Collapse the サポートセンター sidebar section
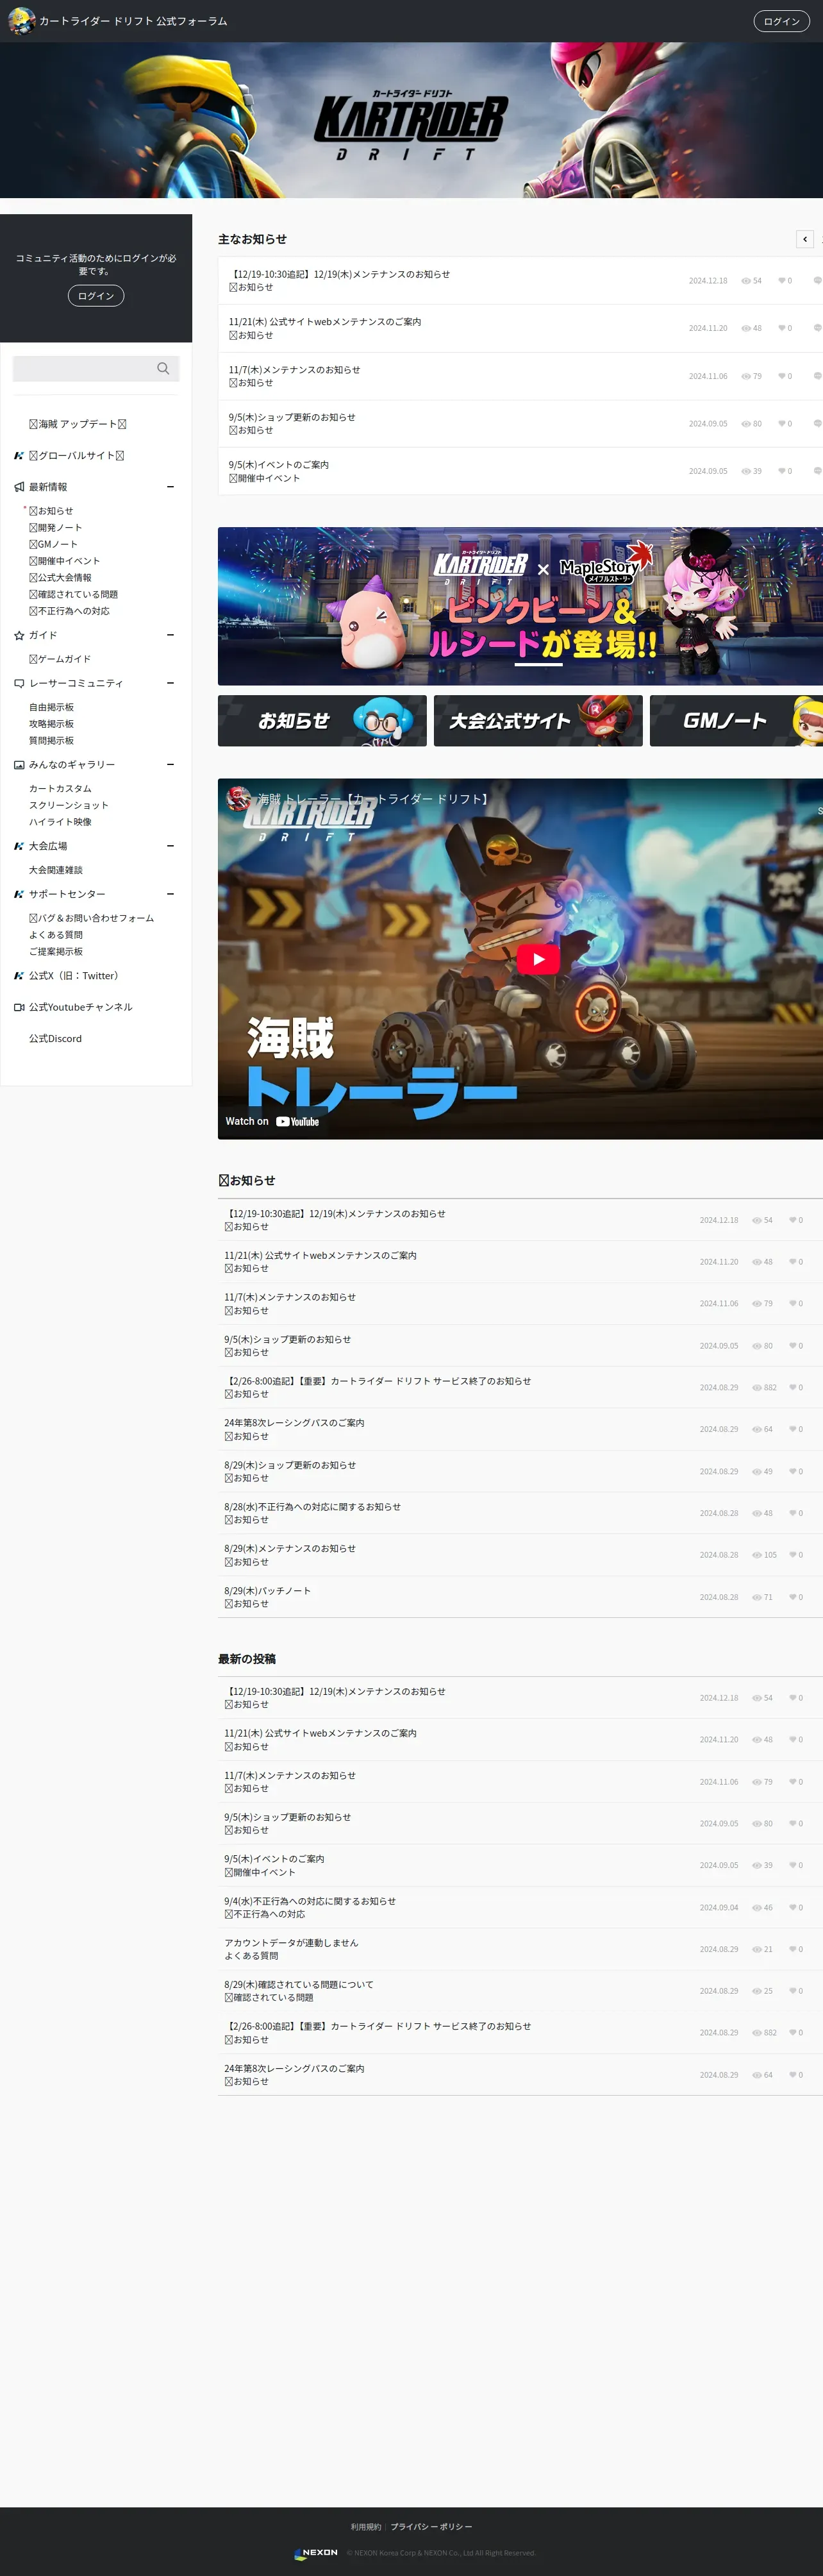Screen dimensions: 823x2576 171,895
